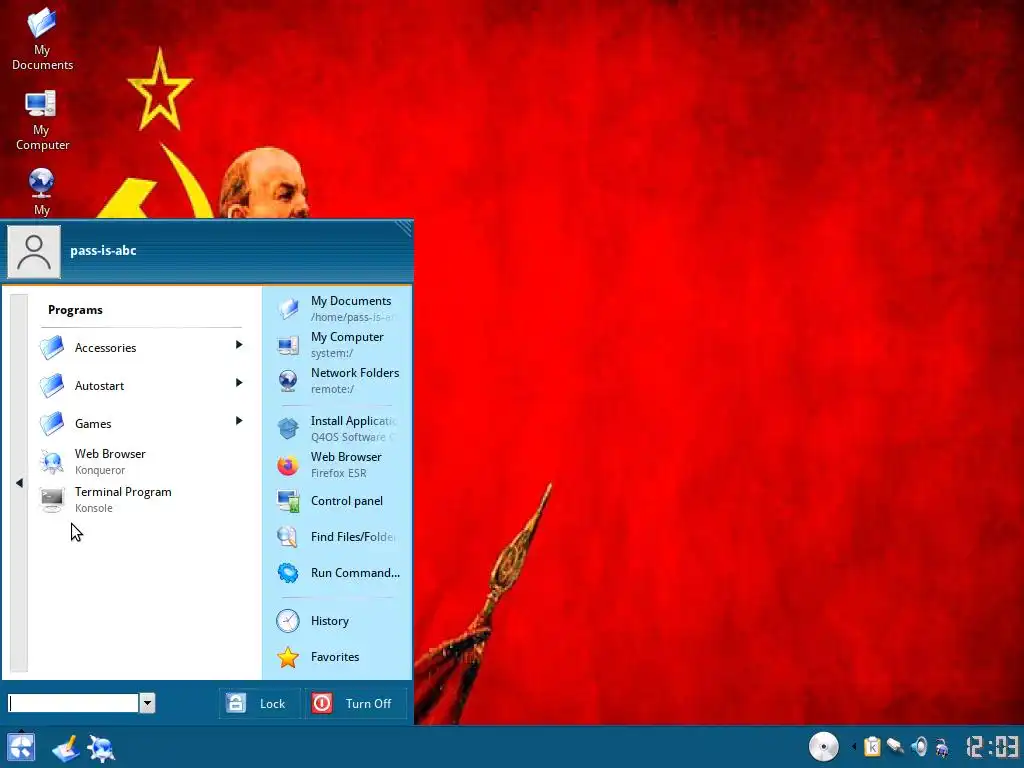
Task: Open Network Folders remote:/ entry
Action: [x=338, y=380]
